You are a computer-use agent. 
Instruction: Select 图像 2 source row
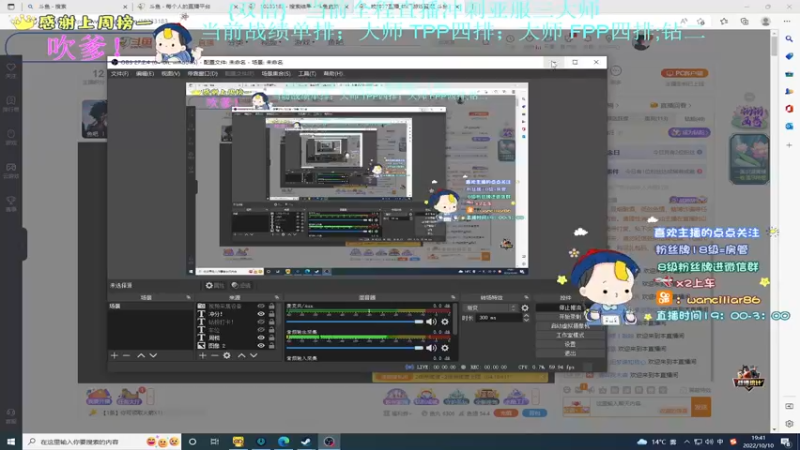coord(237,346)
